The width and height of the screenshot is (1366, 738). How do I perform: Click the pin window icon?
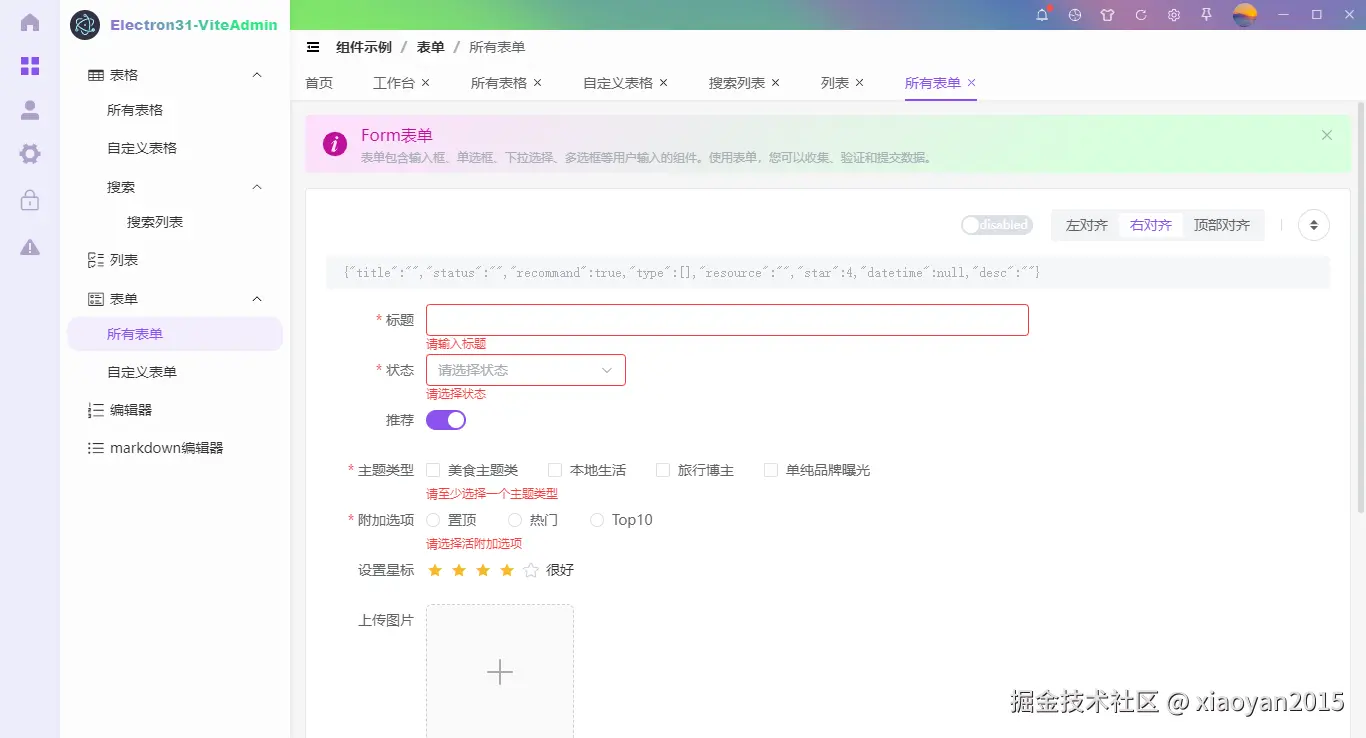(1207, 15)
